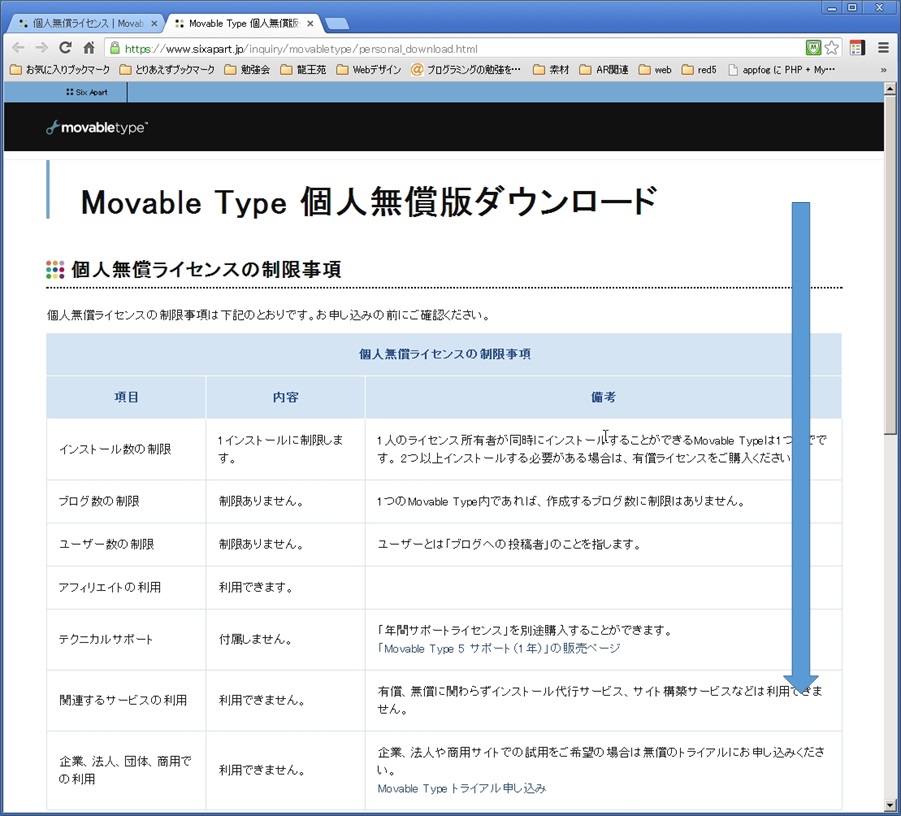Maximize the browser window
901x816 pixels.
click(x=852, y=8)
